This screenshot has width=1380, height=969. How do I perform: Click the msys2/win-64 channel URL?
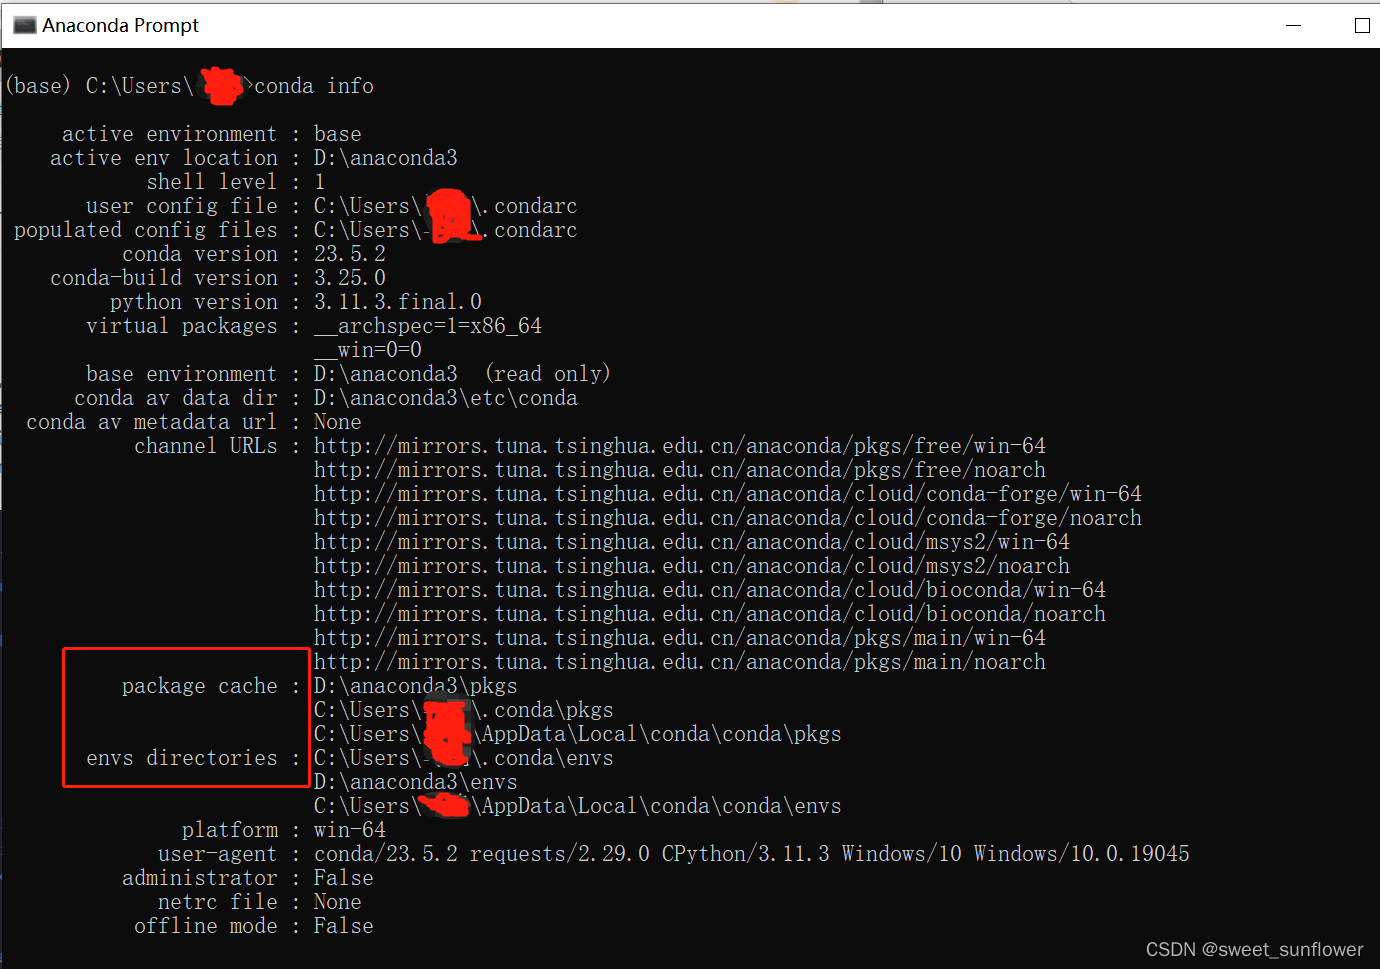pyautogui.click(x=691, y=542)
